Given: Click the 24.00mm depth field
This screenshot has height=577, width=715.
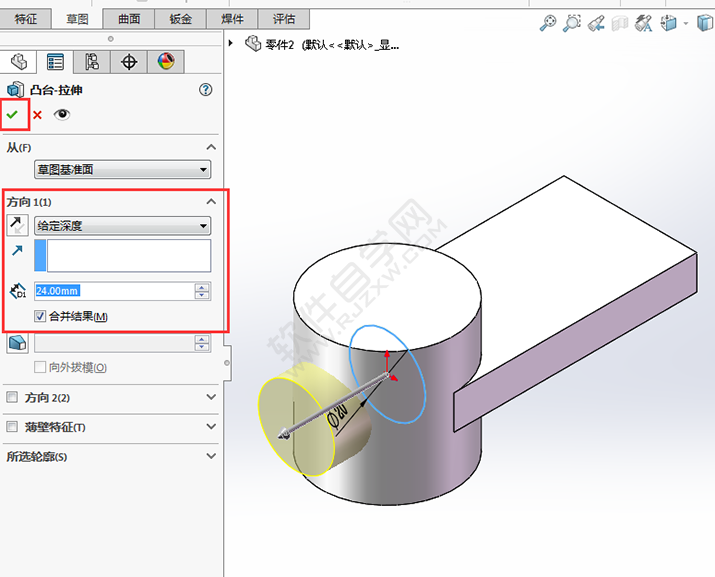Looking at the screenshot, I should 114,291.
